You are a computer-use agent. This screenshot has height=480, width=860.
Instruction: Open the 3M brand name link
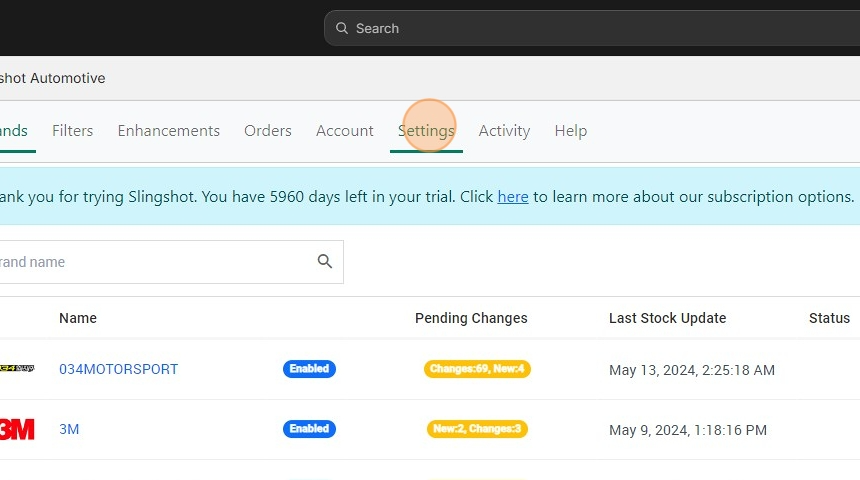(69, 429)
